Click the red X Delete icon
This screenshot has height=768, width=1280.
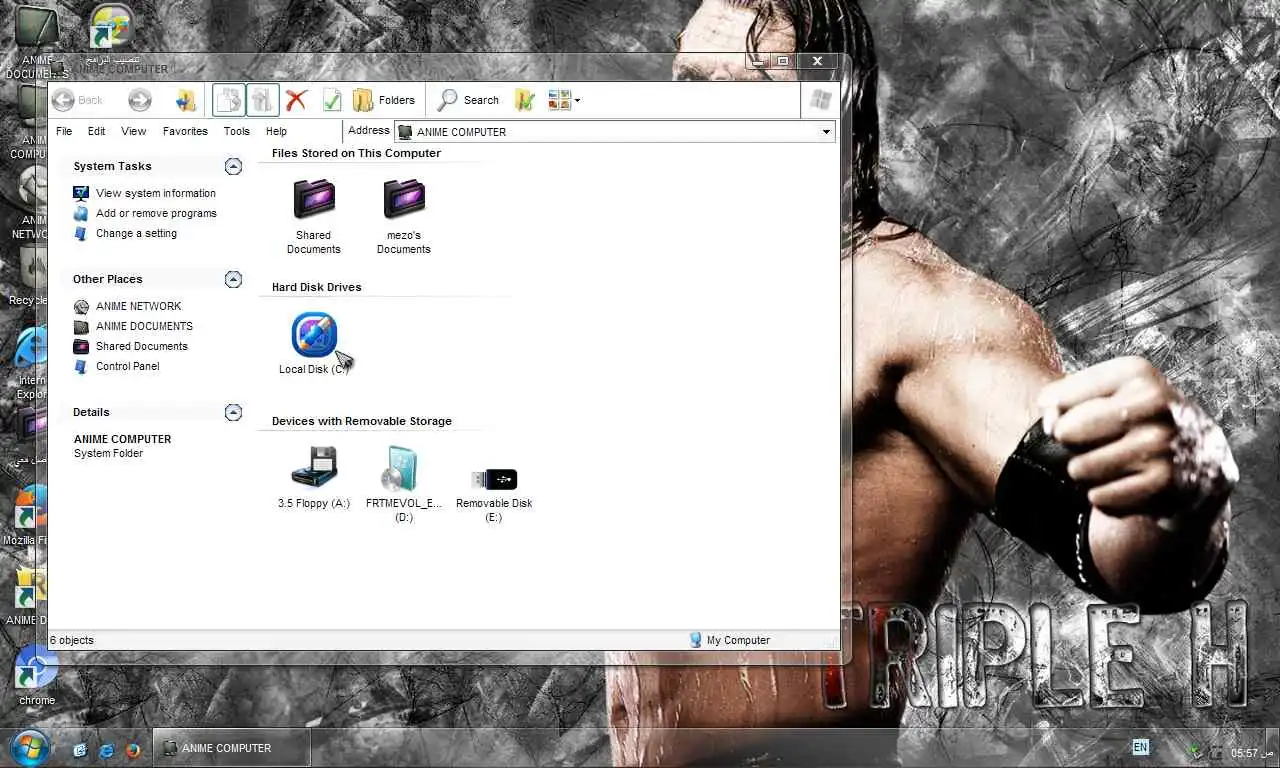pyautogui.click(x=296, y=100)
